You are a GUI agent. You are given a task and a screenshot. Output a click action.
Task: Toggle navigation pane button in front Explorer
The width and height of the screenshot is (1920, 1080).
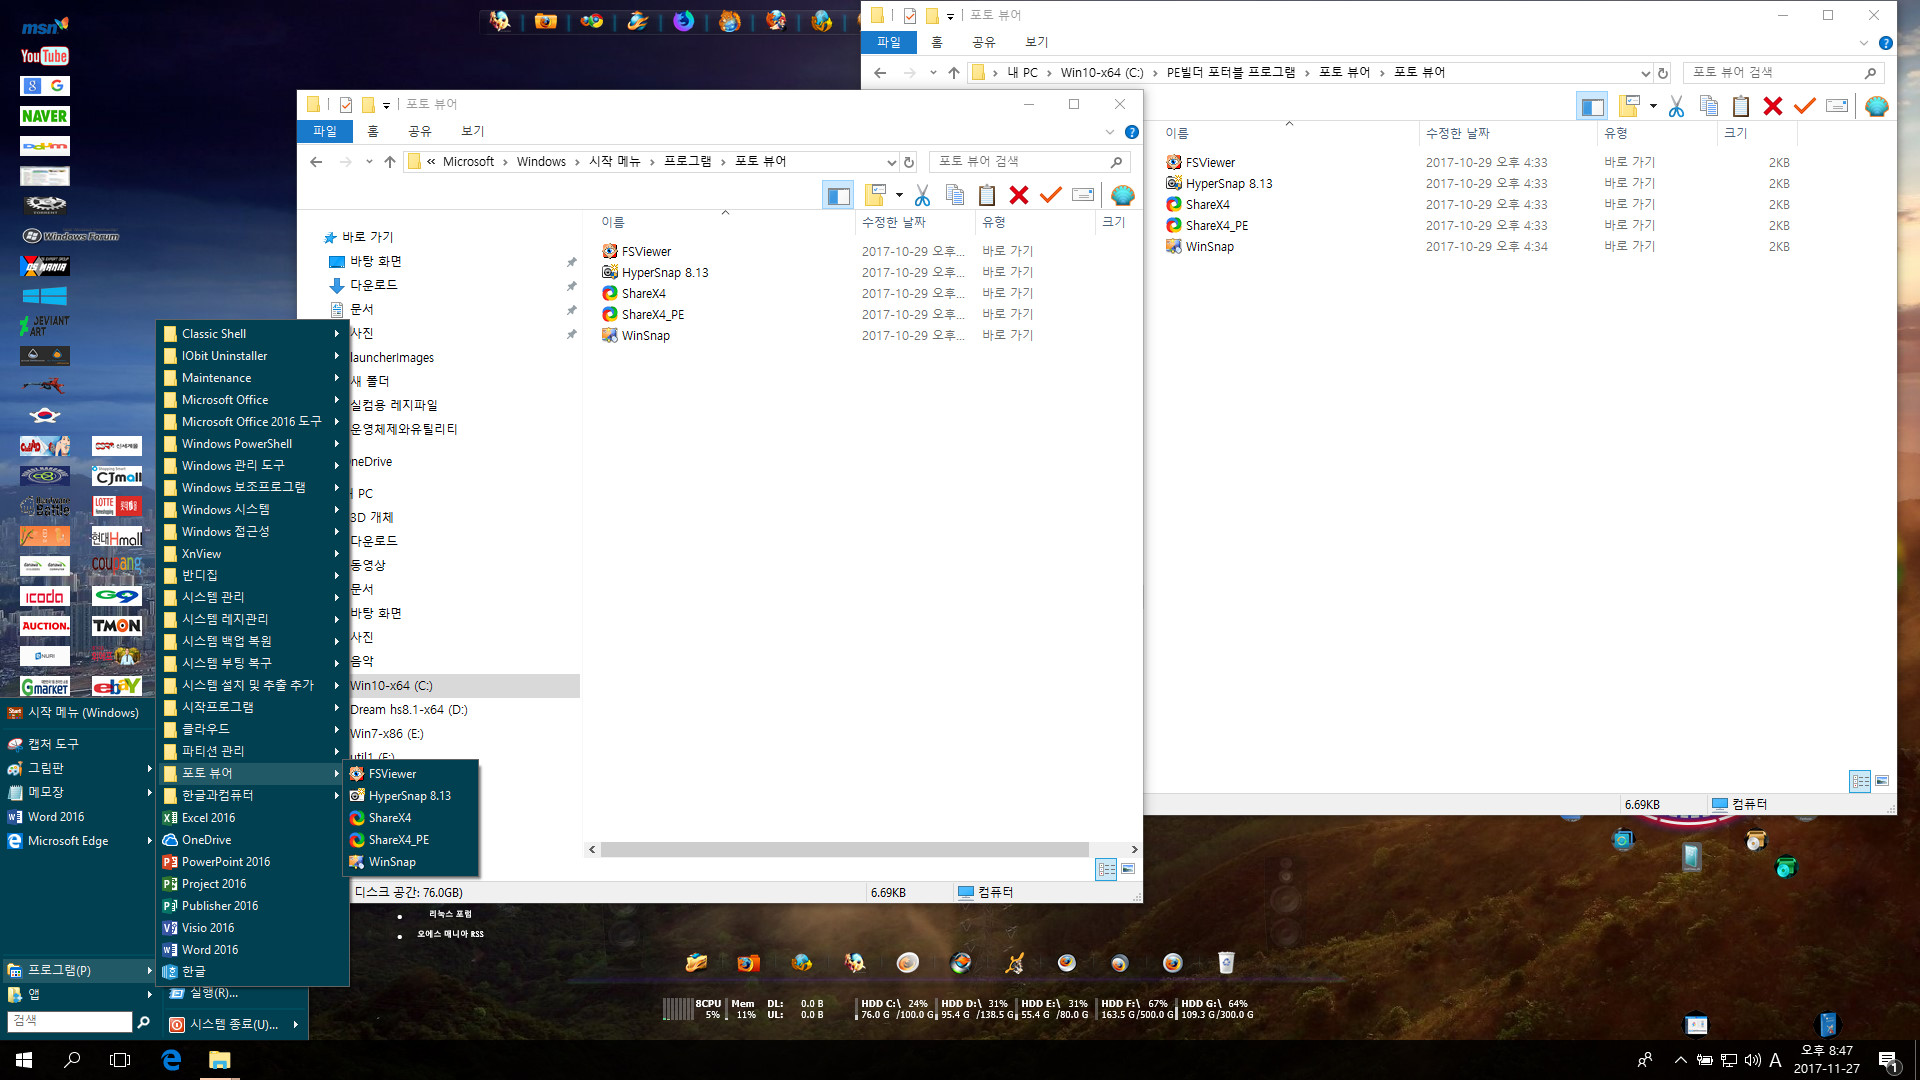coord(838,195)
